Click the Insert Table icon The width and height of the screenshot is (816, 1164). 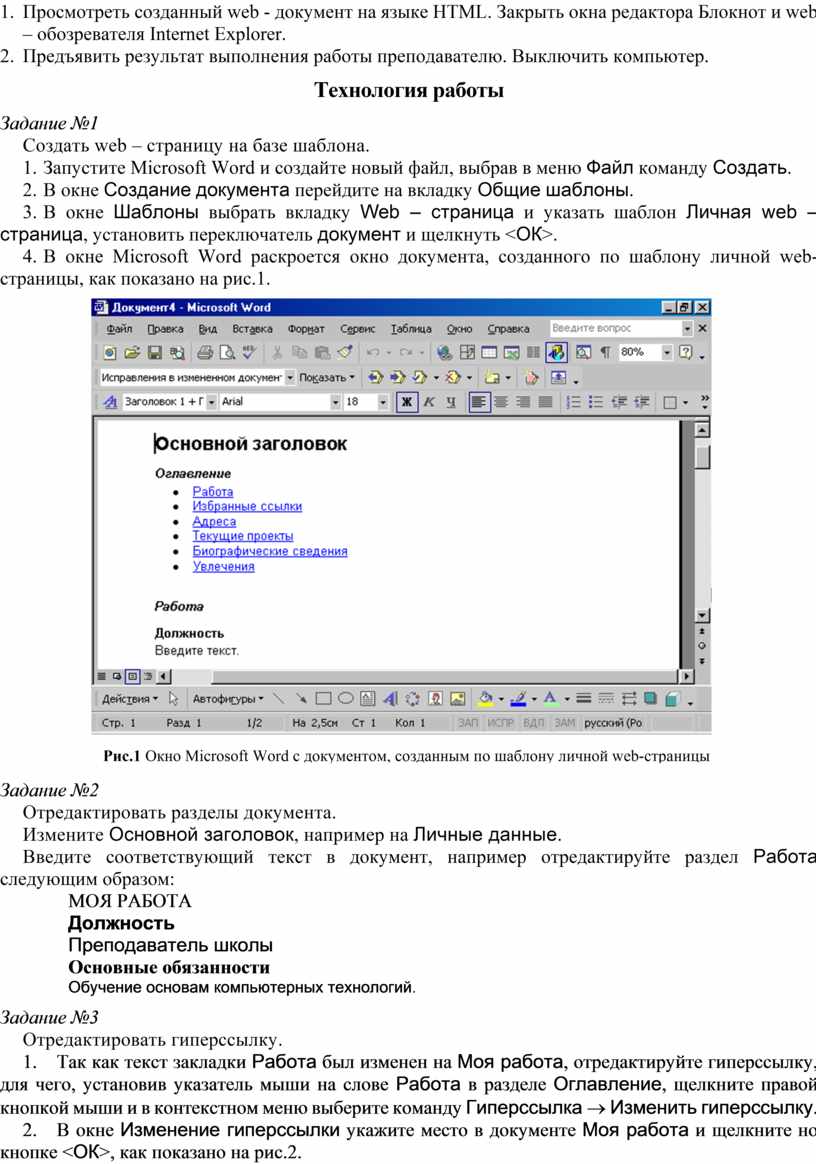tap(489, 353)
